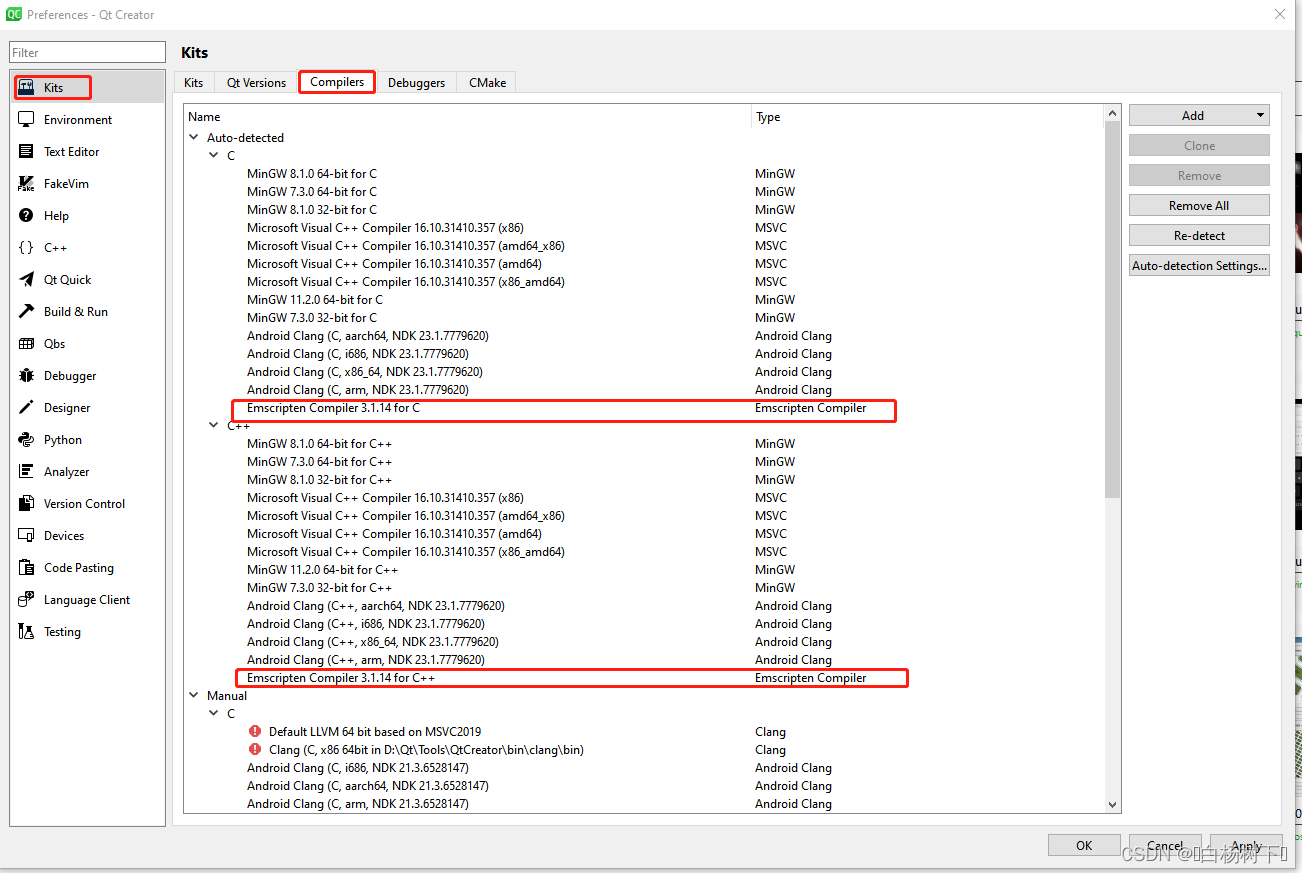Open the Add button dropdown arrow
1302x873 pixels.
(x=1260, y=116)
